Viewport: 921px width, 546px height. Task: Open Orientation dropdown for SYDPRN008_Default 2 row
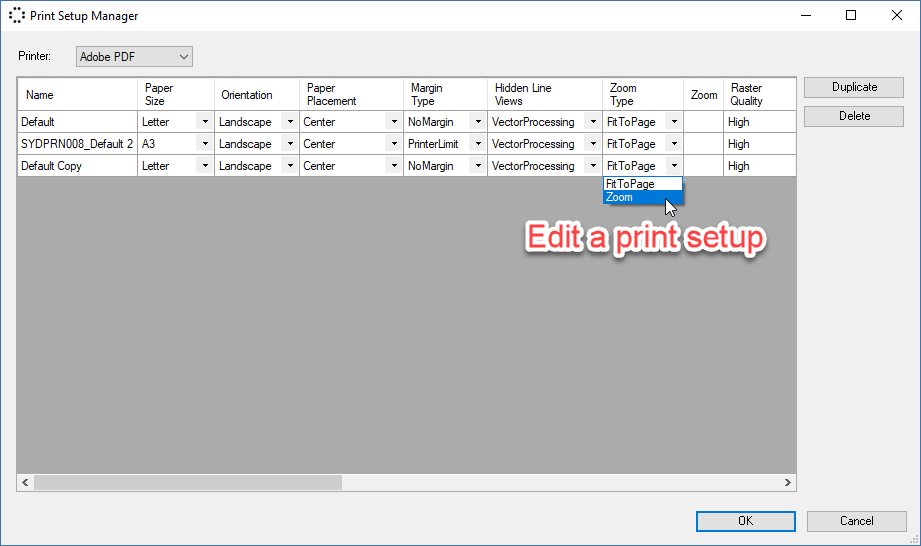coord(290,144)
